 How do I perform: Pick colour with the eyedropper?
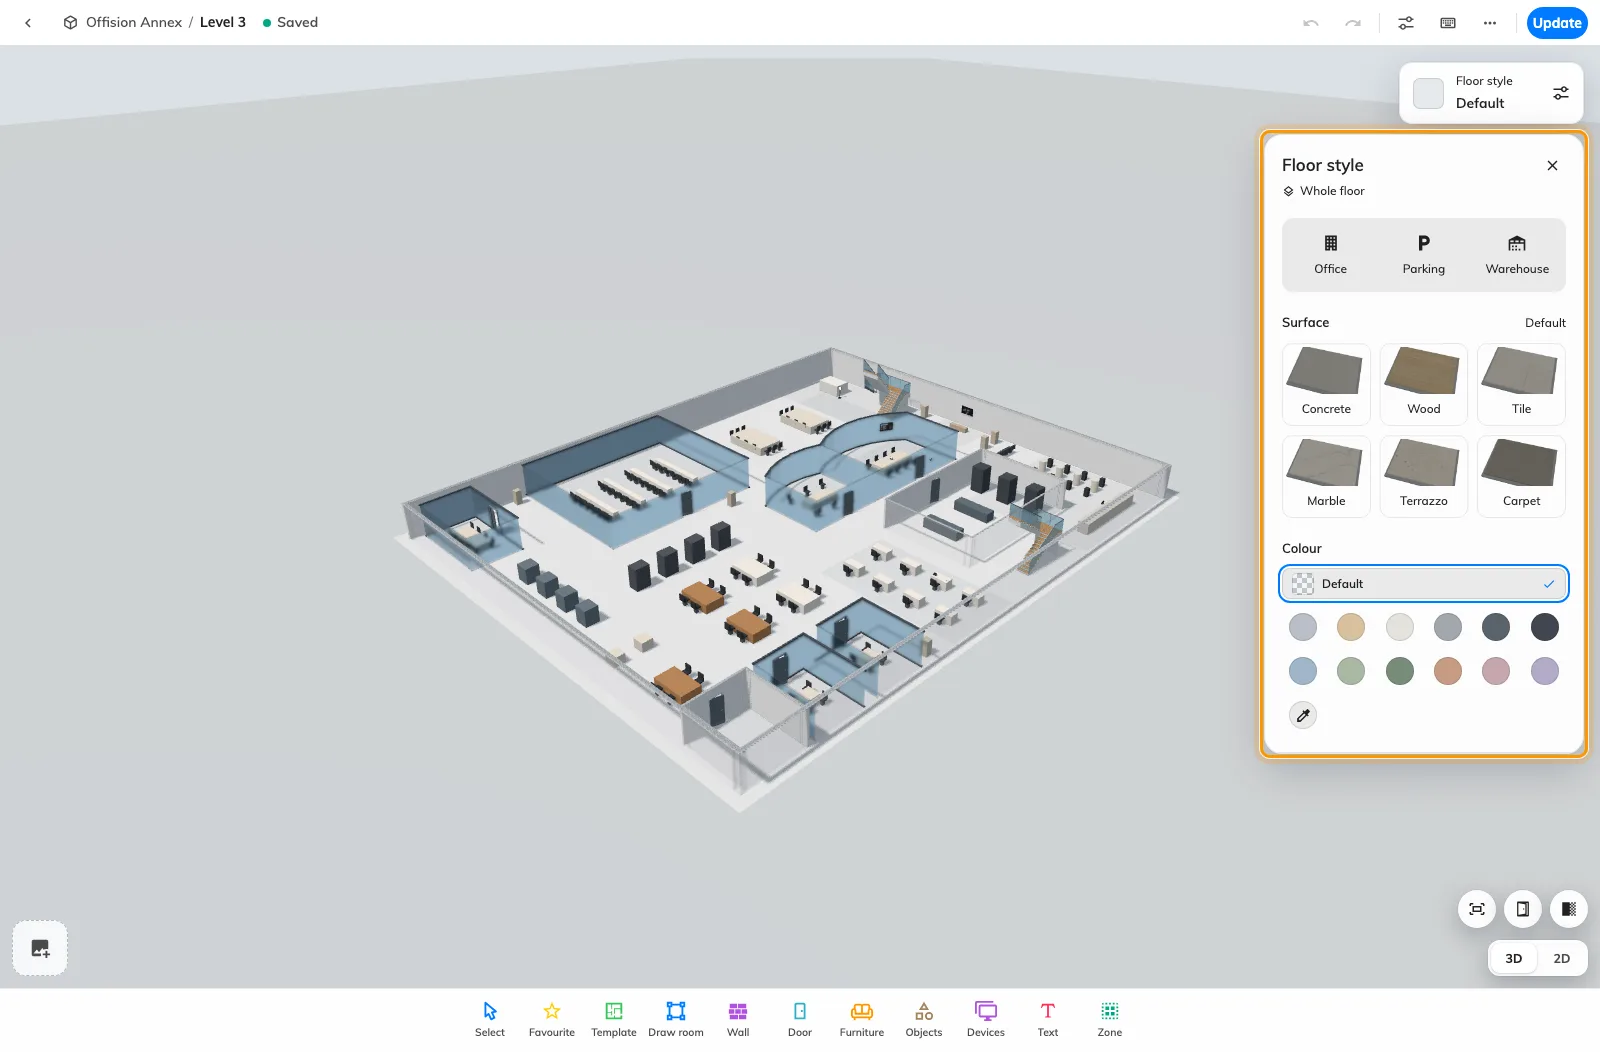tap(1303, 715)
